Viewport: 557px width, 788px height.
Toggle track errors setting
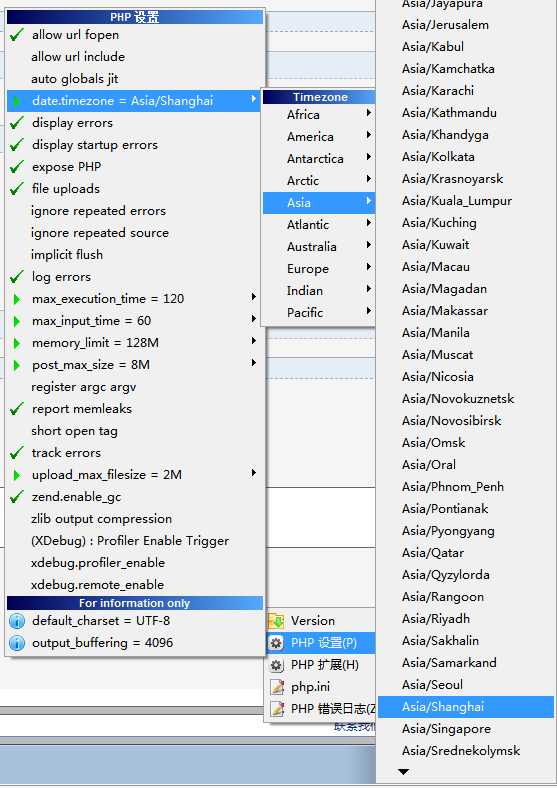tap(135, 453)
